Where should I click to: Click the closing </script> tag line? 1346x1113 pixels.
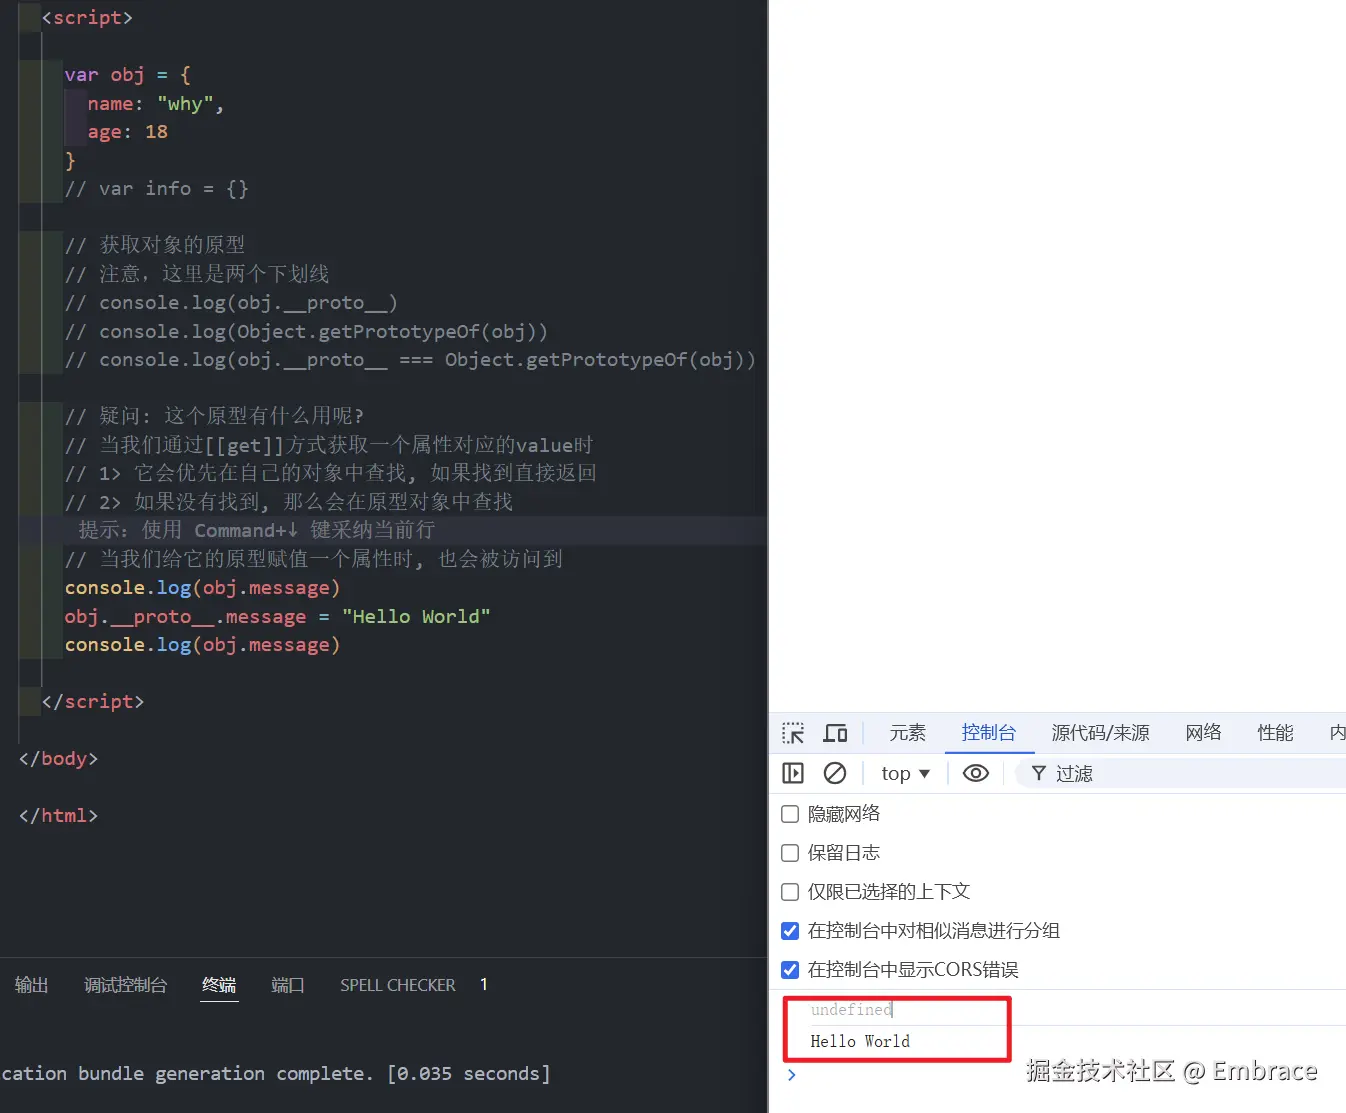point(93,702)
